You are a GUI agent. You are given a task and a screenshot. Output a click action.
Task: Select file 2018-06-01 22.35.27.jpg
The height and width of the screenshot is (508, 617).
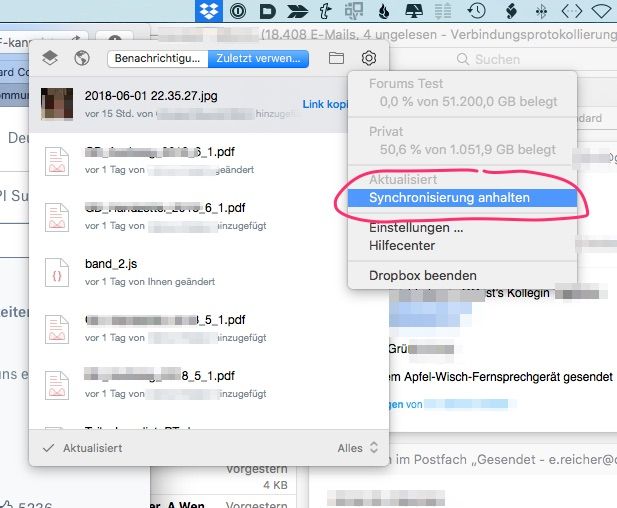point(188,104)
